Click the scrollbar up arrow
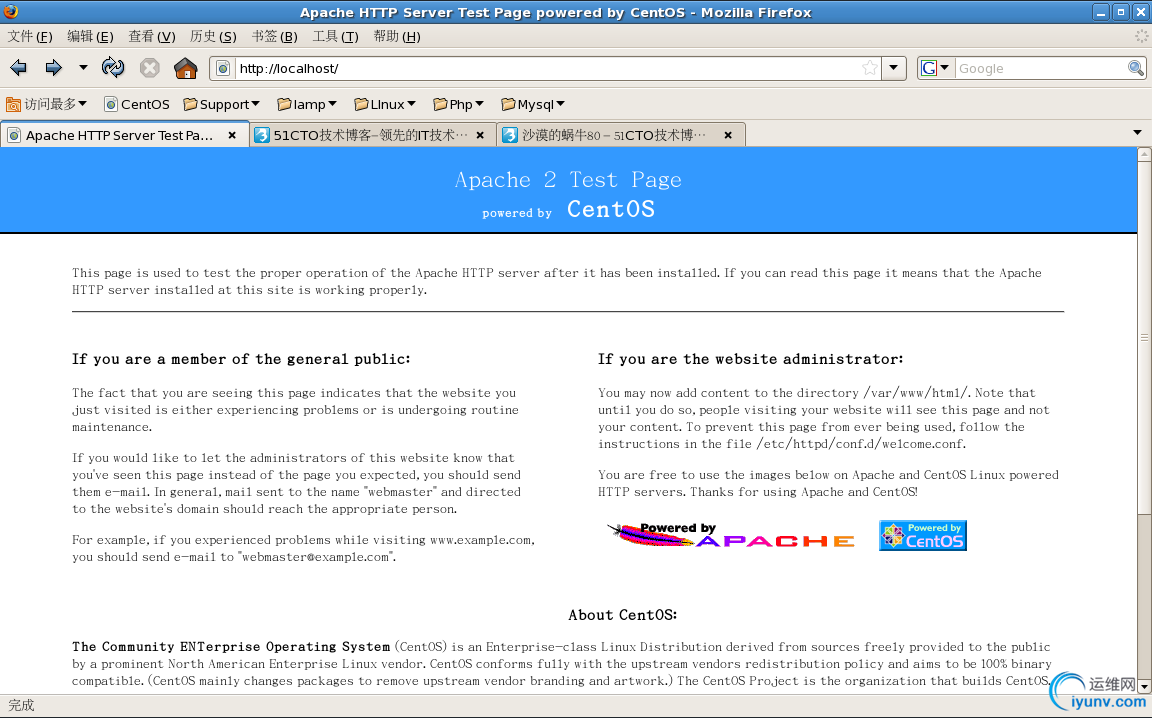The height and width of the screenshot is (718, 1152). 1144,154
